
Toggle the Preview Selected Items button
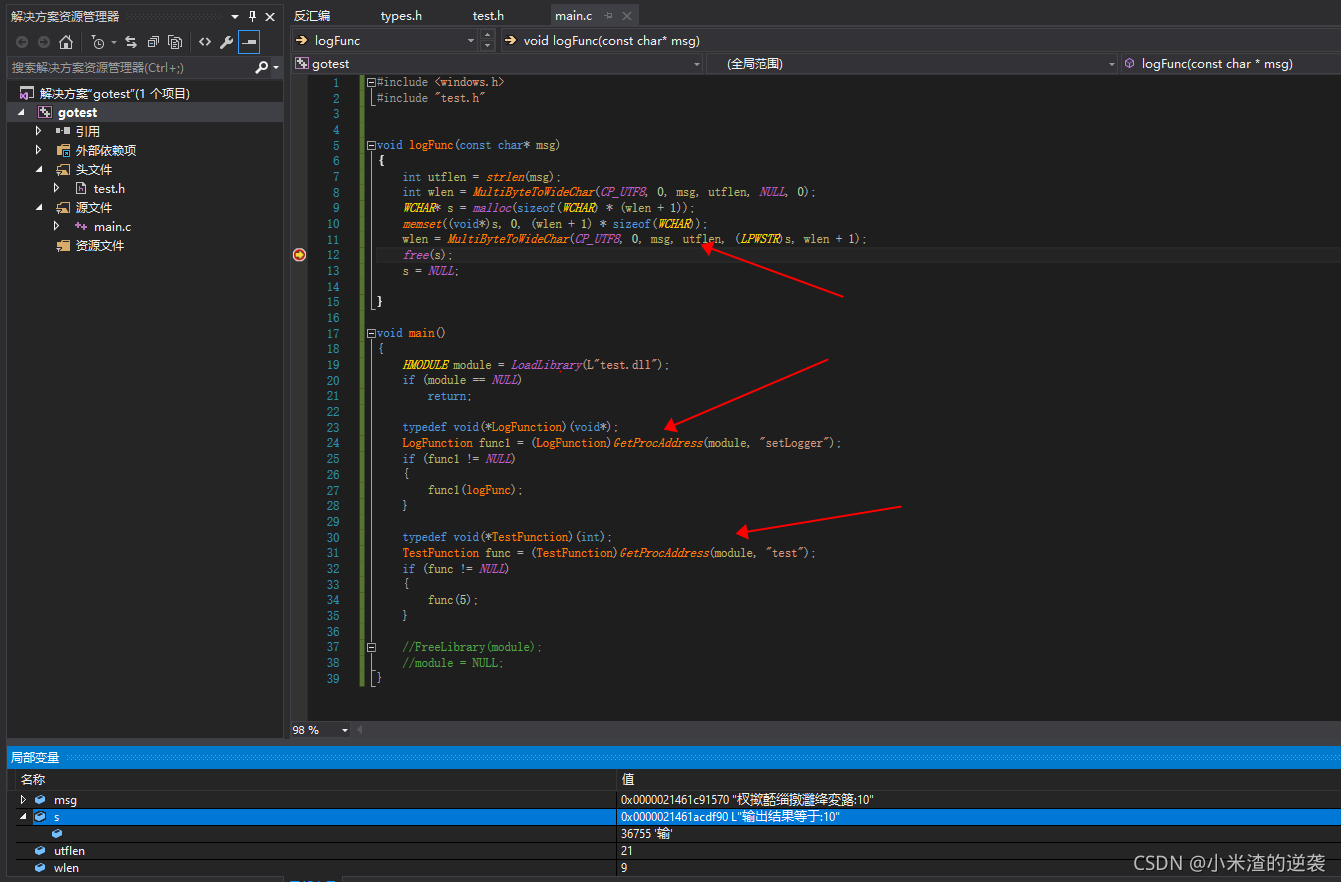click(249, 42)
